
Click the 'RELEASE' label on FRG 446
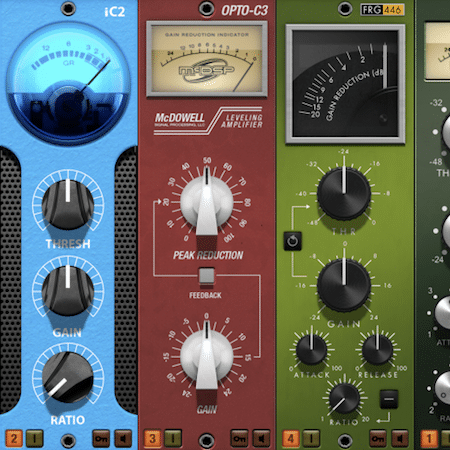pos(378,375)
